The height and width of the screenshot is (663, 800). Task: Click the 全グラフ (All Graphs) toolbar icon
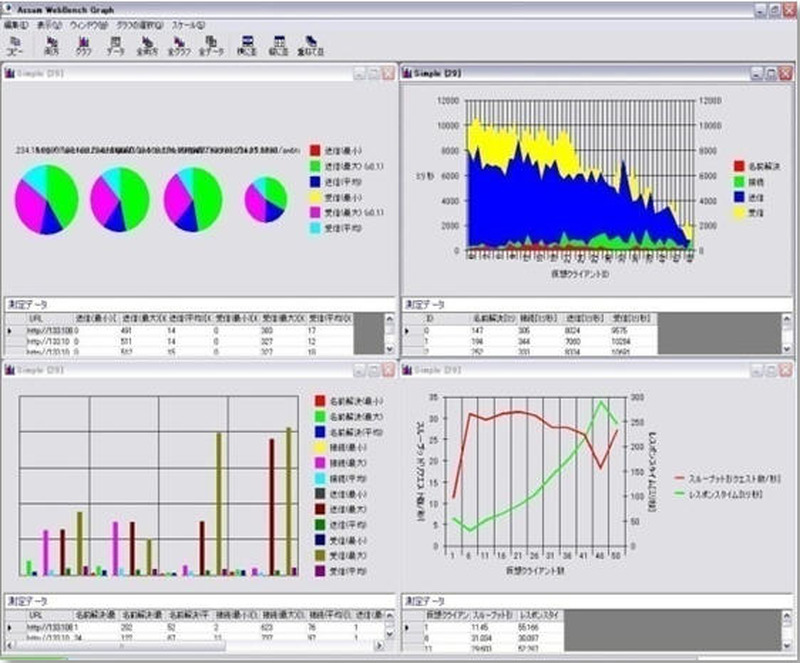181,44
